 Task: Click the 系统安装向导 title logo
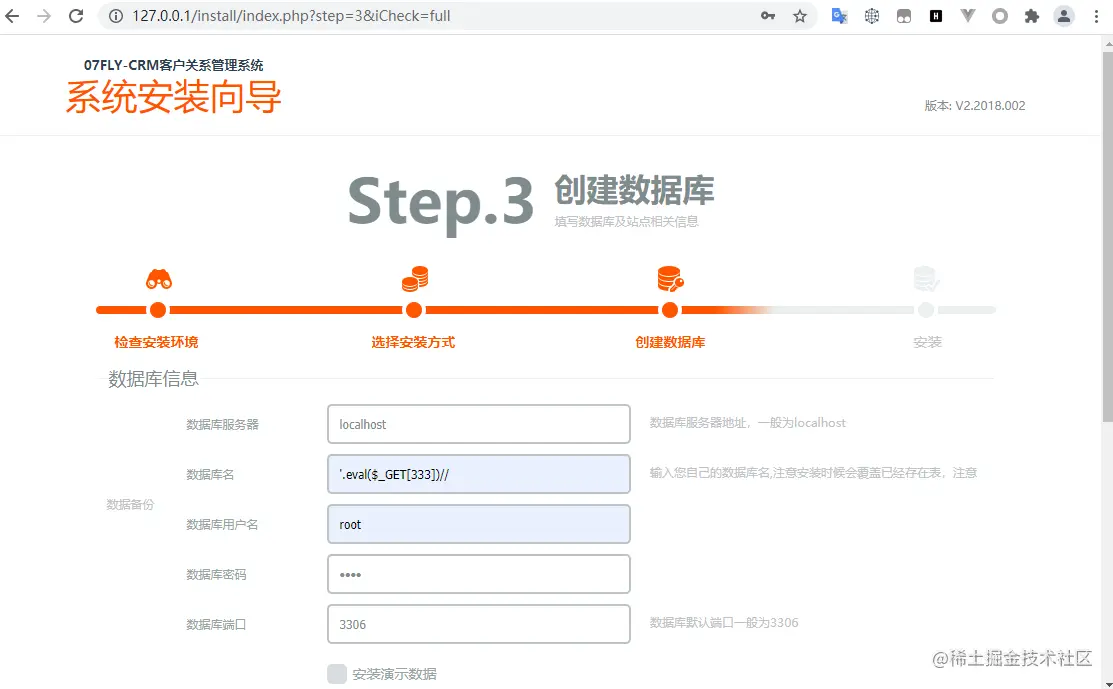tap(174, 97)
